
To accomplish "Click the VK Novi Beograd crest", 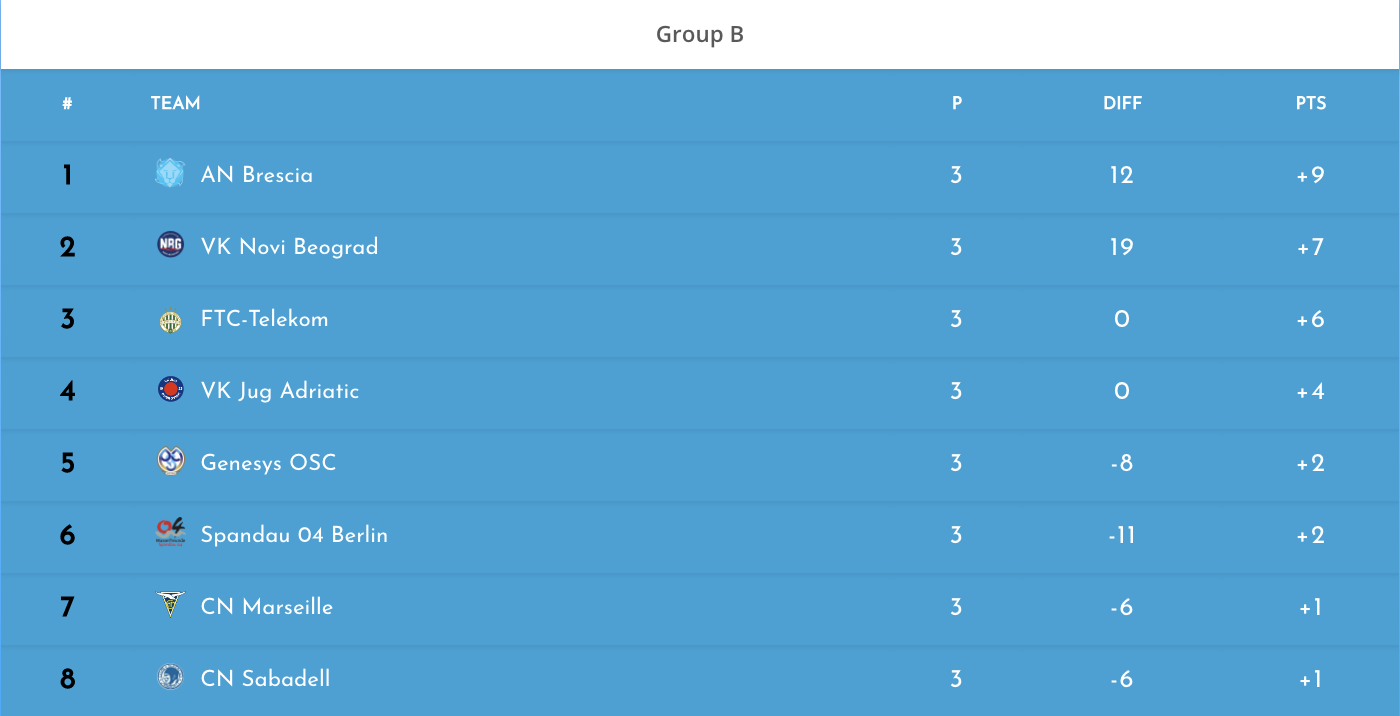I will (x=170, y=245).
